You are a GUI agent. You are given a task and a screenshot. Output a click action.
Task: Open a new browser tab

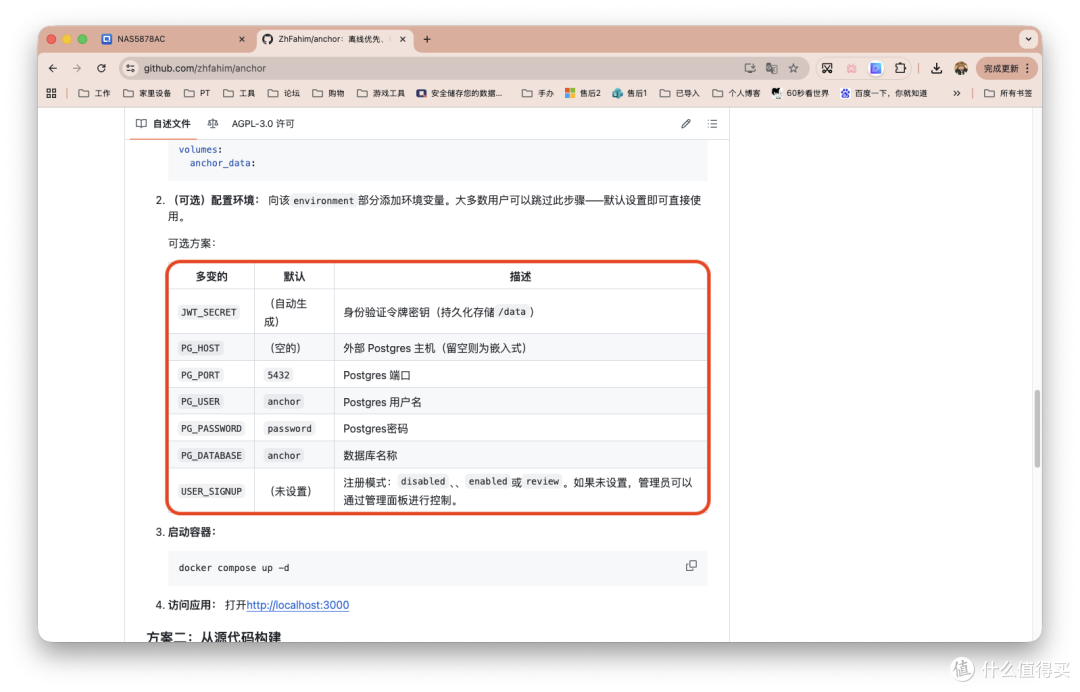pos(427,39)
